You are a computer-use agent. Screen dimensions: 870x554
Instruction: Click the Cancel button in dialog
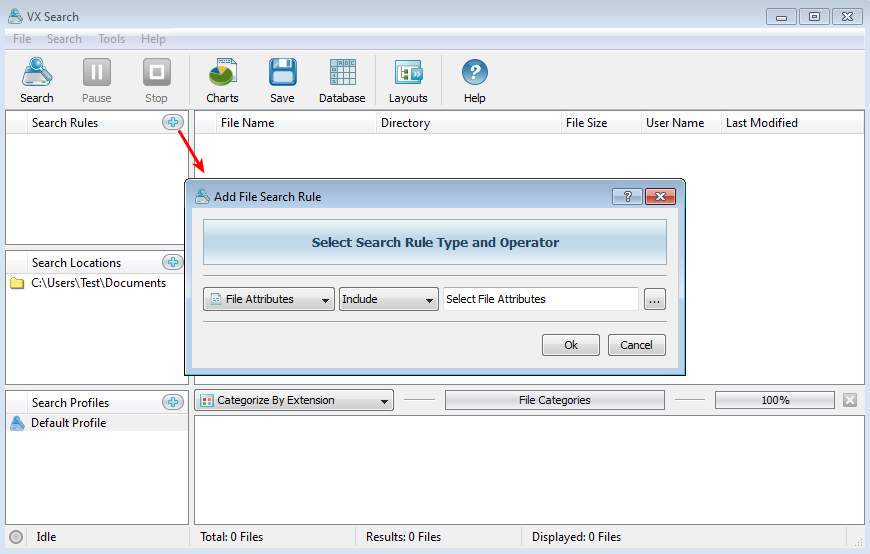tap(636, 345)
